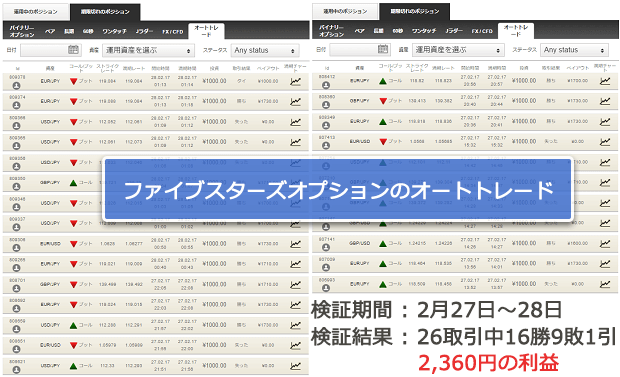Click the blue ファイブスターズオプション banner
The height and width of the screenshot is (377, 620).
[x=338, y=189]
